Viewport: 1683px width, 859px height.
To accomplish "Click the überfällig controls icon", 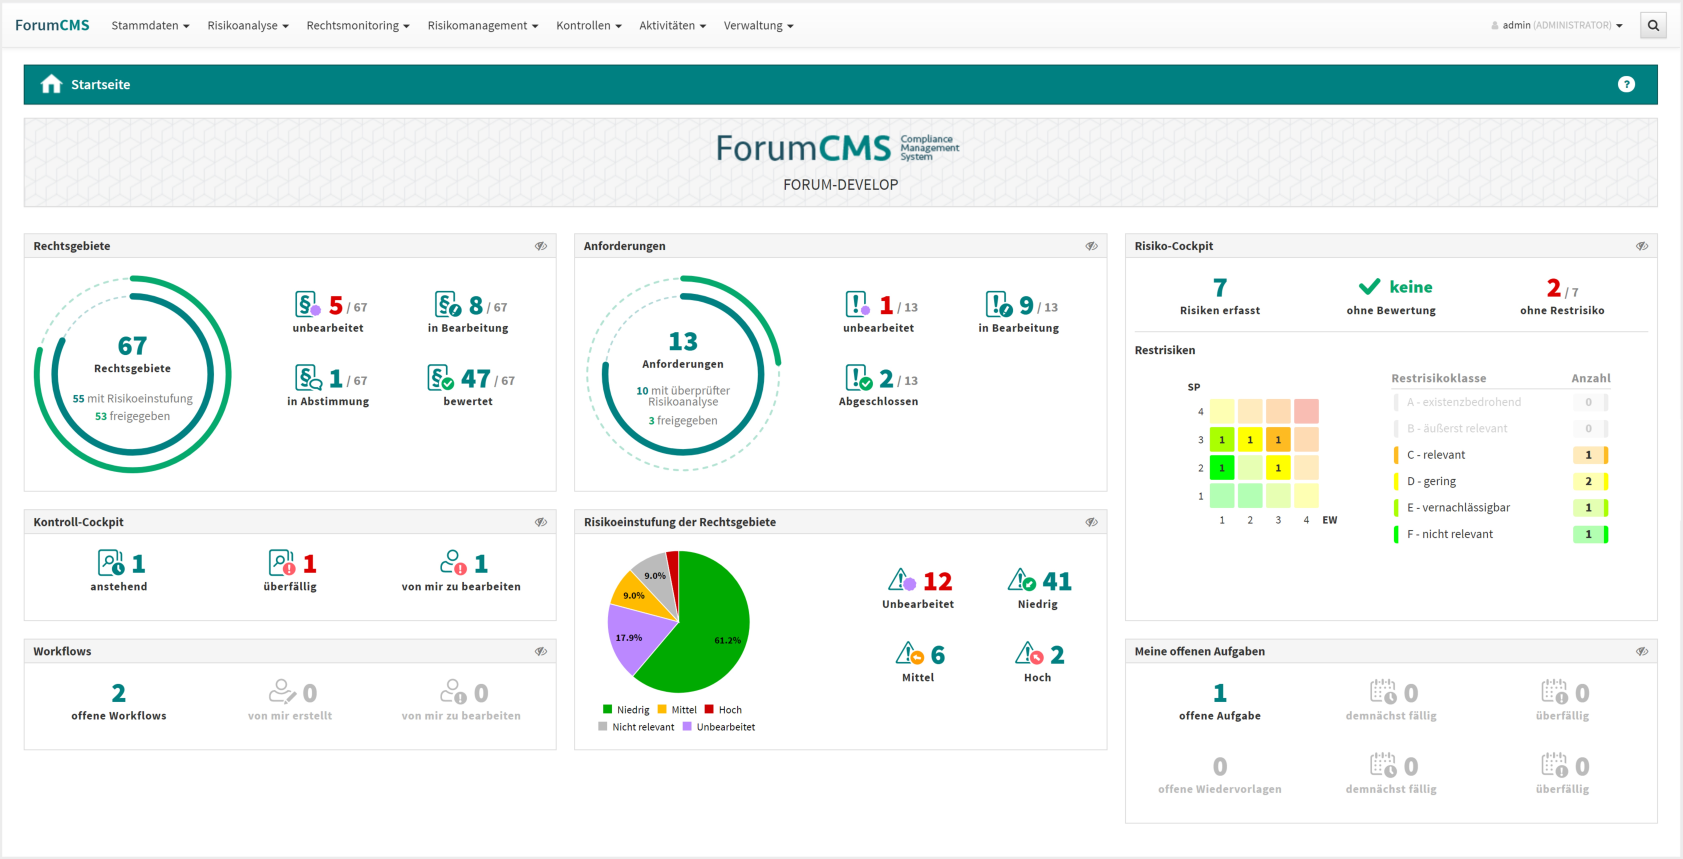I will [282, 563].
